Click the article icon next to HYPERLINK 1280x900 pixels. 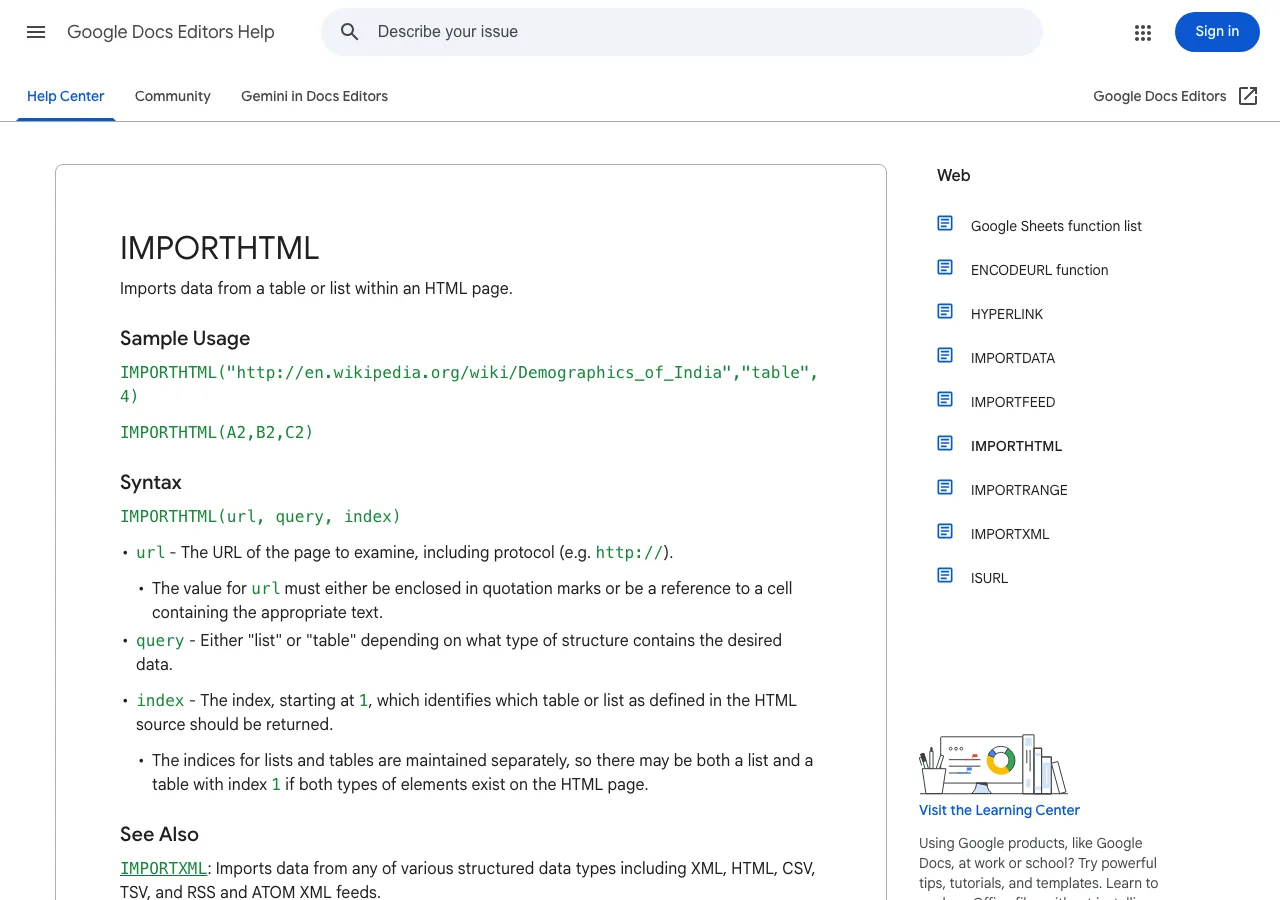pyautogui.click(x=945, y=311)
